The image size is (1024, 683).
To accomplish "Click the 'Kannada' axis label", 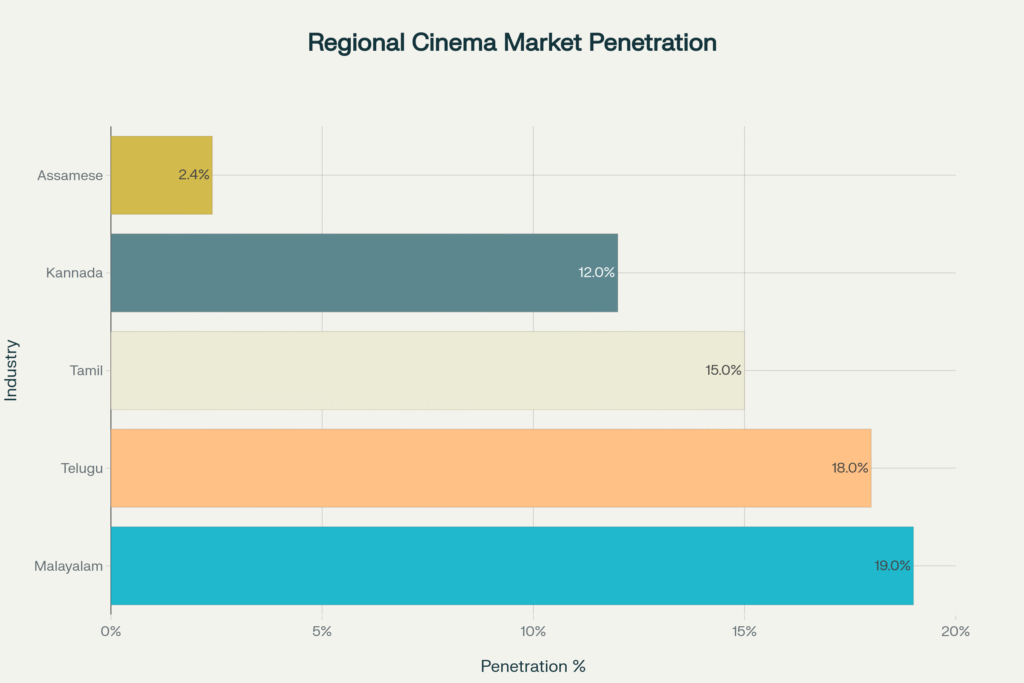I will [x=74, y=273].
